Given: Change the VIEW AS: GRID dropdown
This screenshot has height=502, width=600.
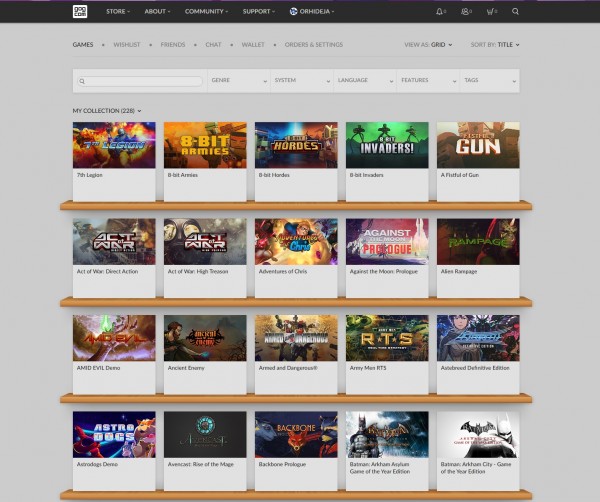Looking at the screenshot, I should coord(428,45).
